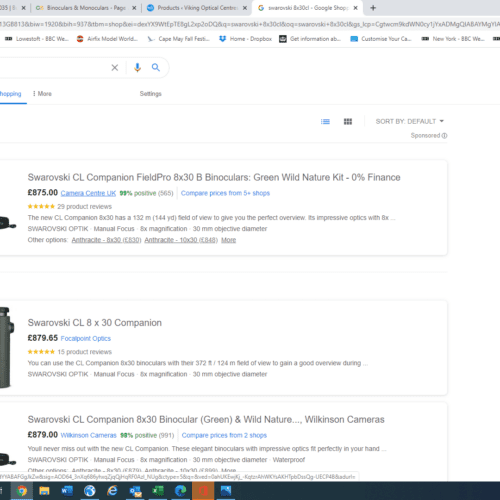Open Swarovski CL Companion FieldPro 8x30 B listing

click(214, 177)
